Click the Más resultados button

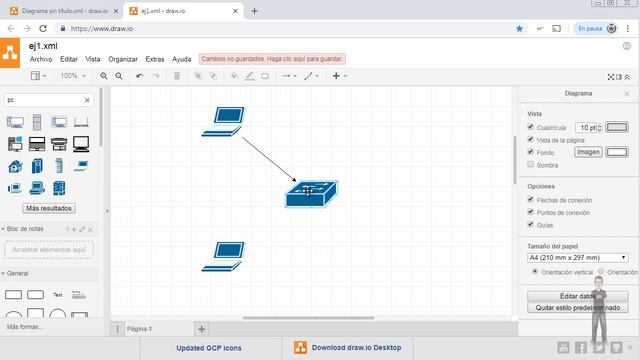click(49, 208)
